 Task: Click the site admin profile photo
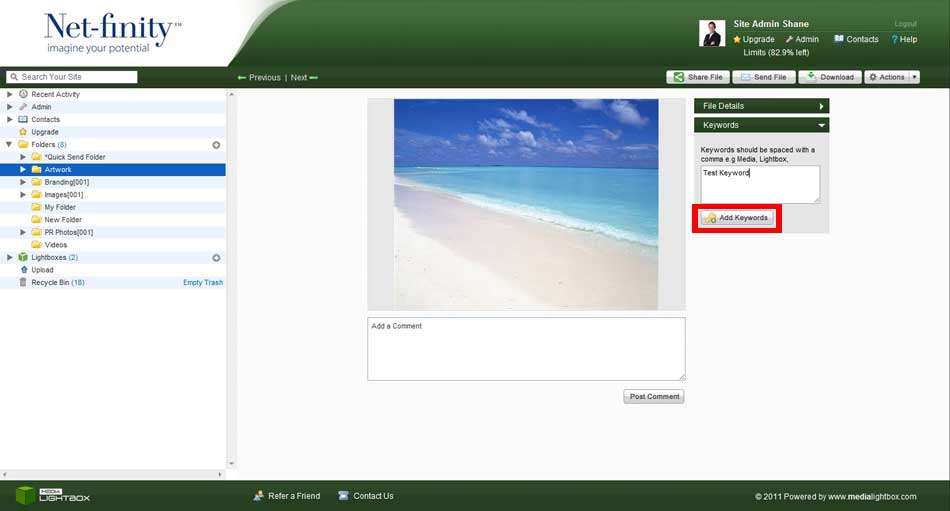[x=711, y=33]
